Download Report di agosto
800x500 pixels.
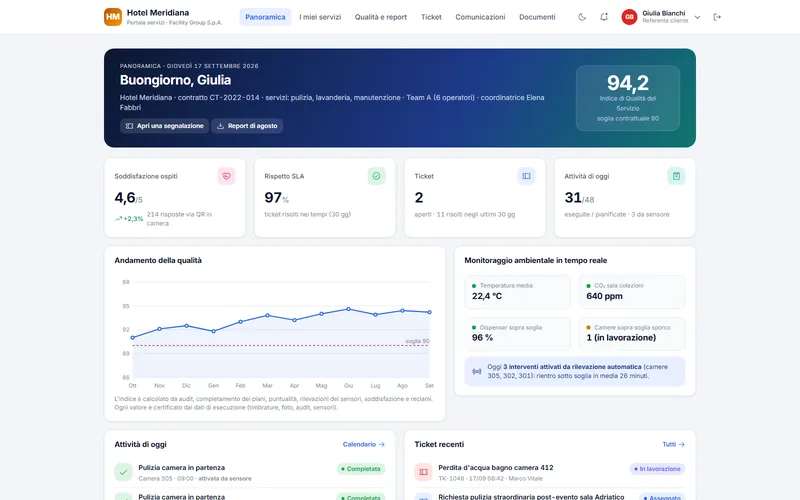pos(247,126)
